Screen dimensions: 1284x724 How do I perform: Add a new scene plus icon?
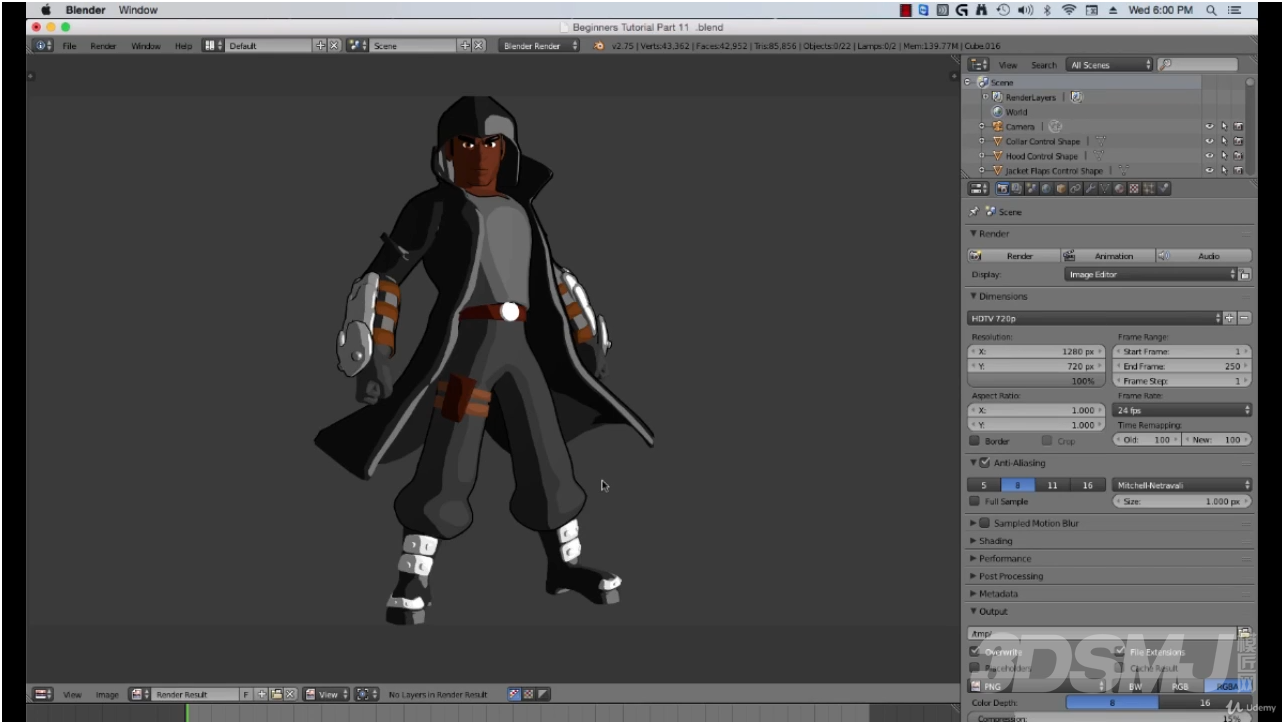[x=465, y=46]
